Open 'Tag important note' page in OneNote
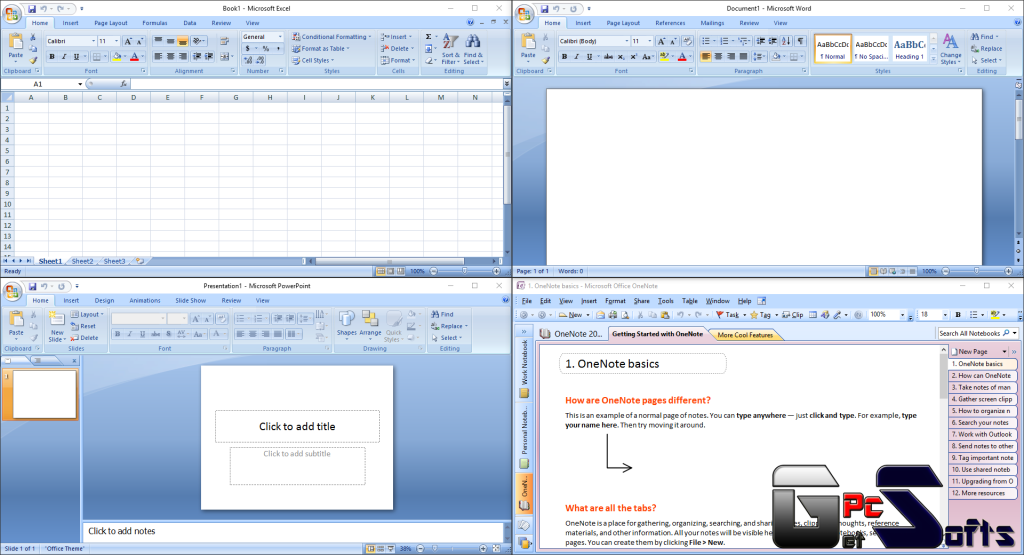Viewport: 1024px width, 555px height. (x=982, y=458)
